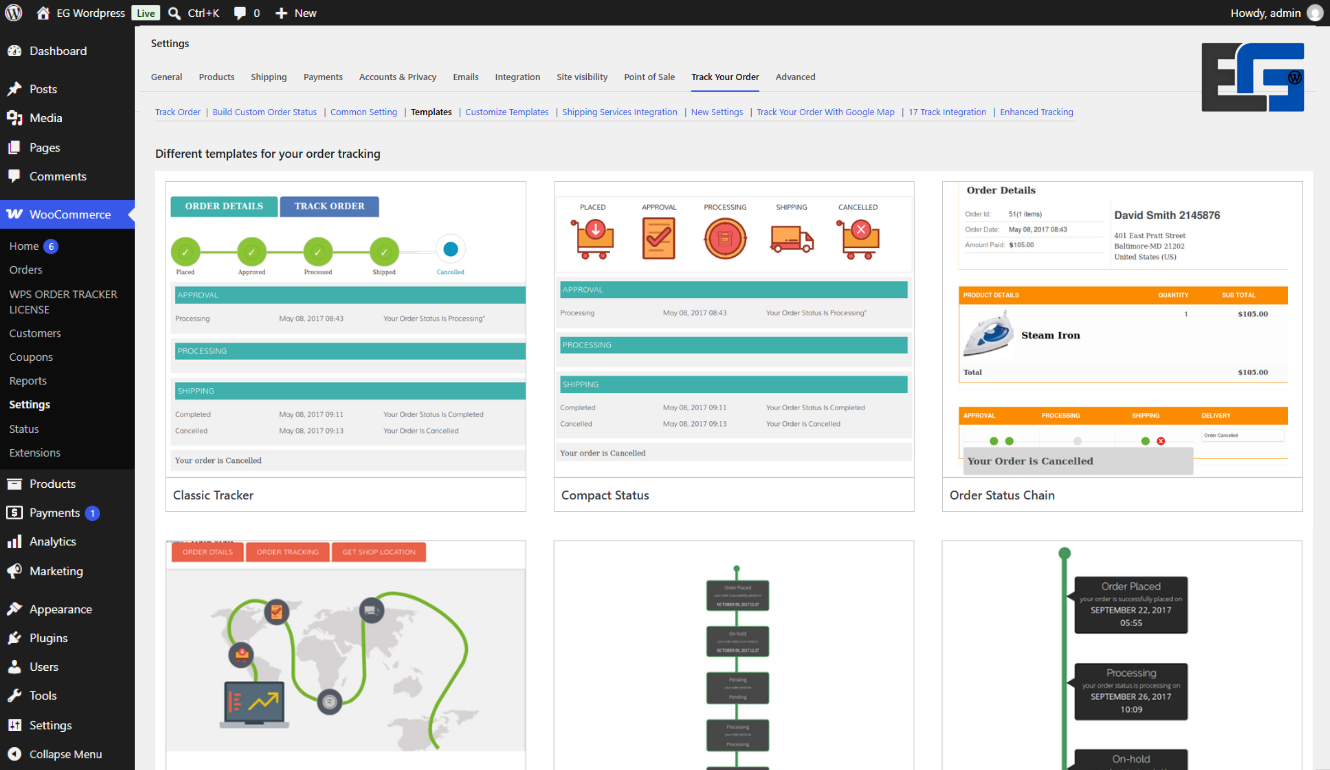
Task: Open WooCommerce Extensions submenu item
Action: (35, 453)
